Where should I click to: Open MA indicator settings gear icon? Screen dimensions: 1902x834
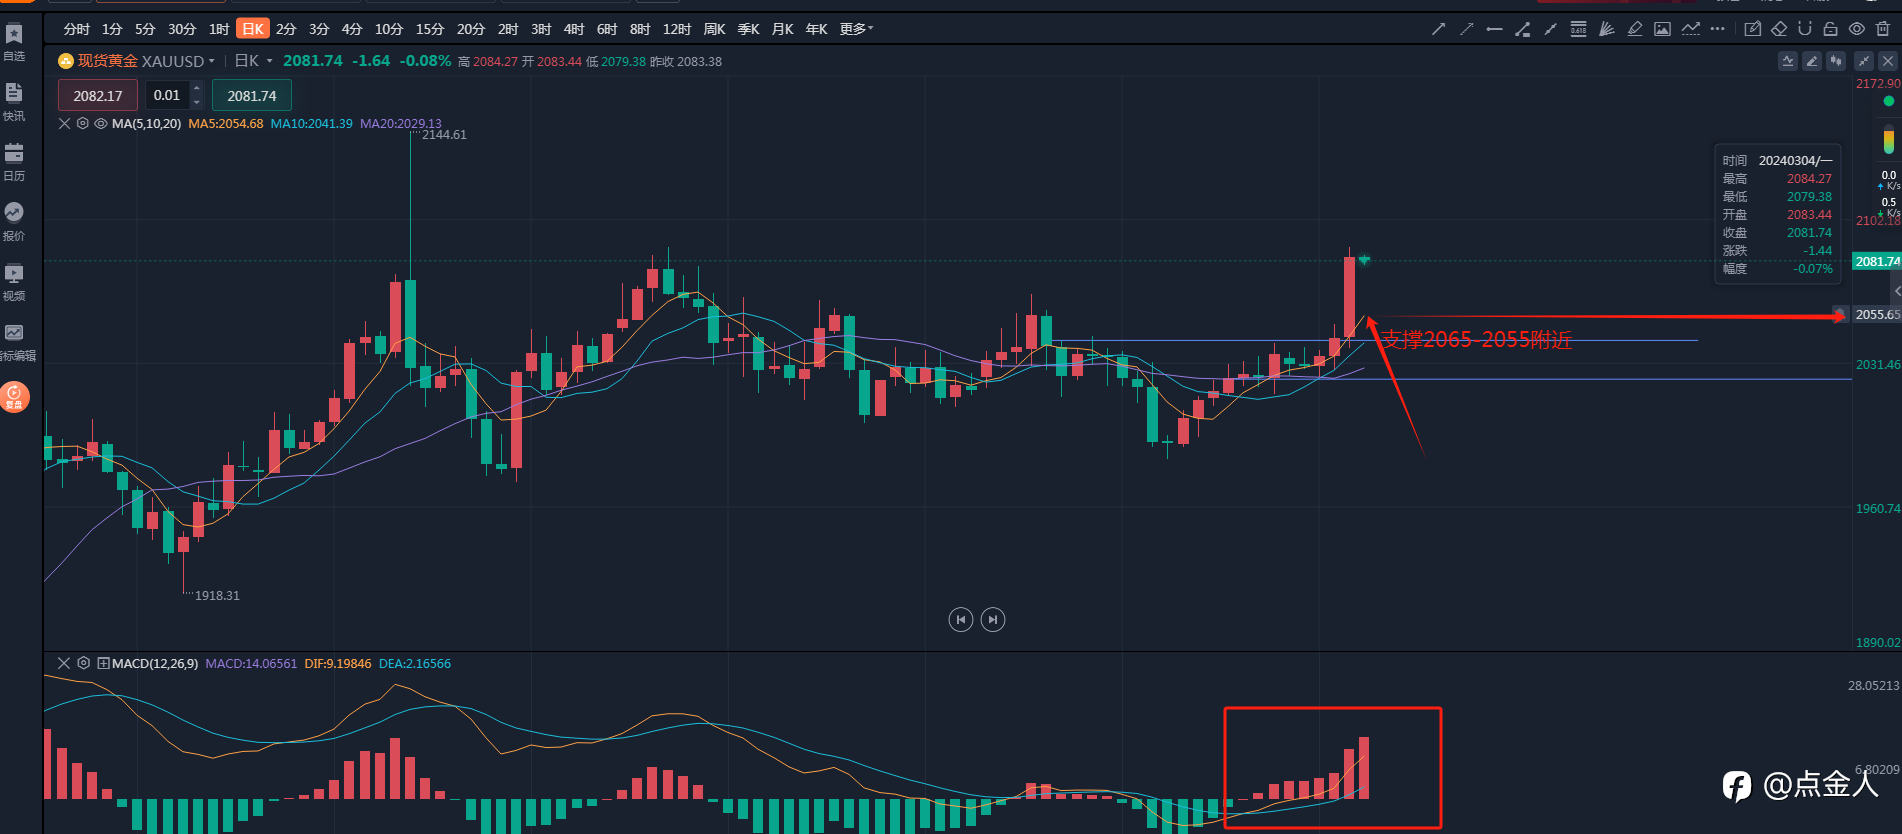click(x=83, y=124)
